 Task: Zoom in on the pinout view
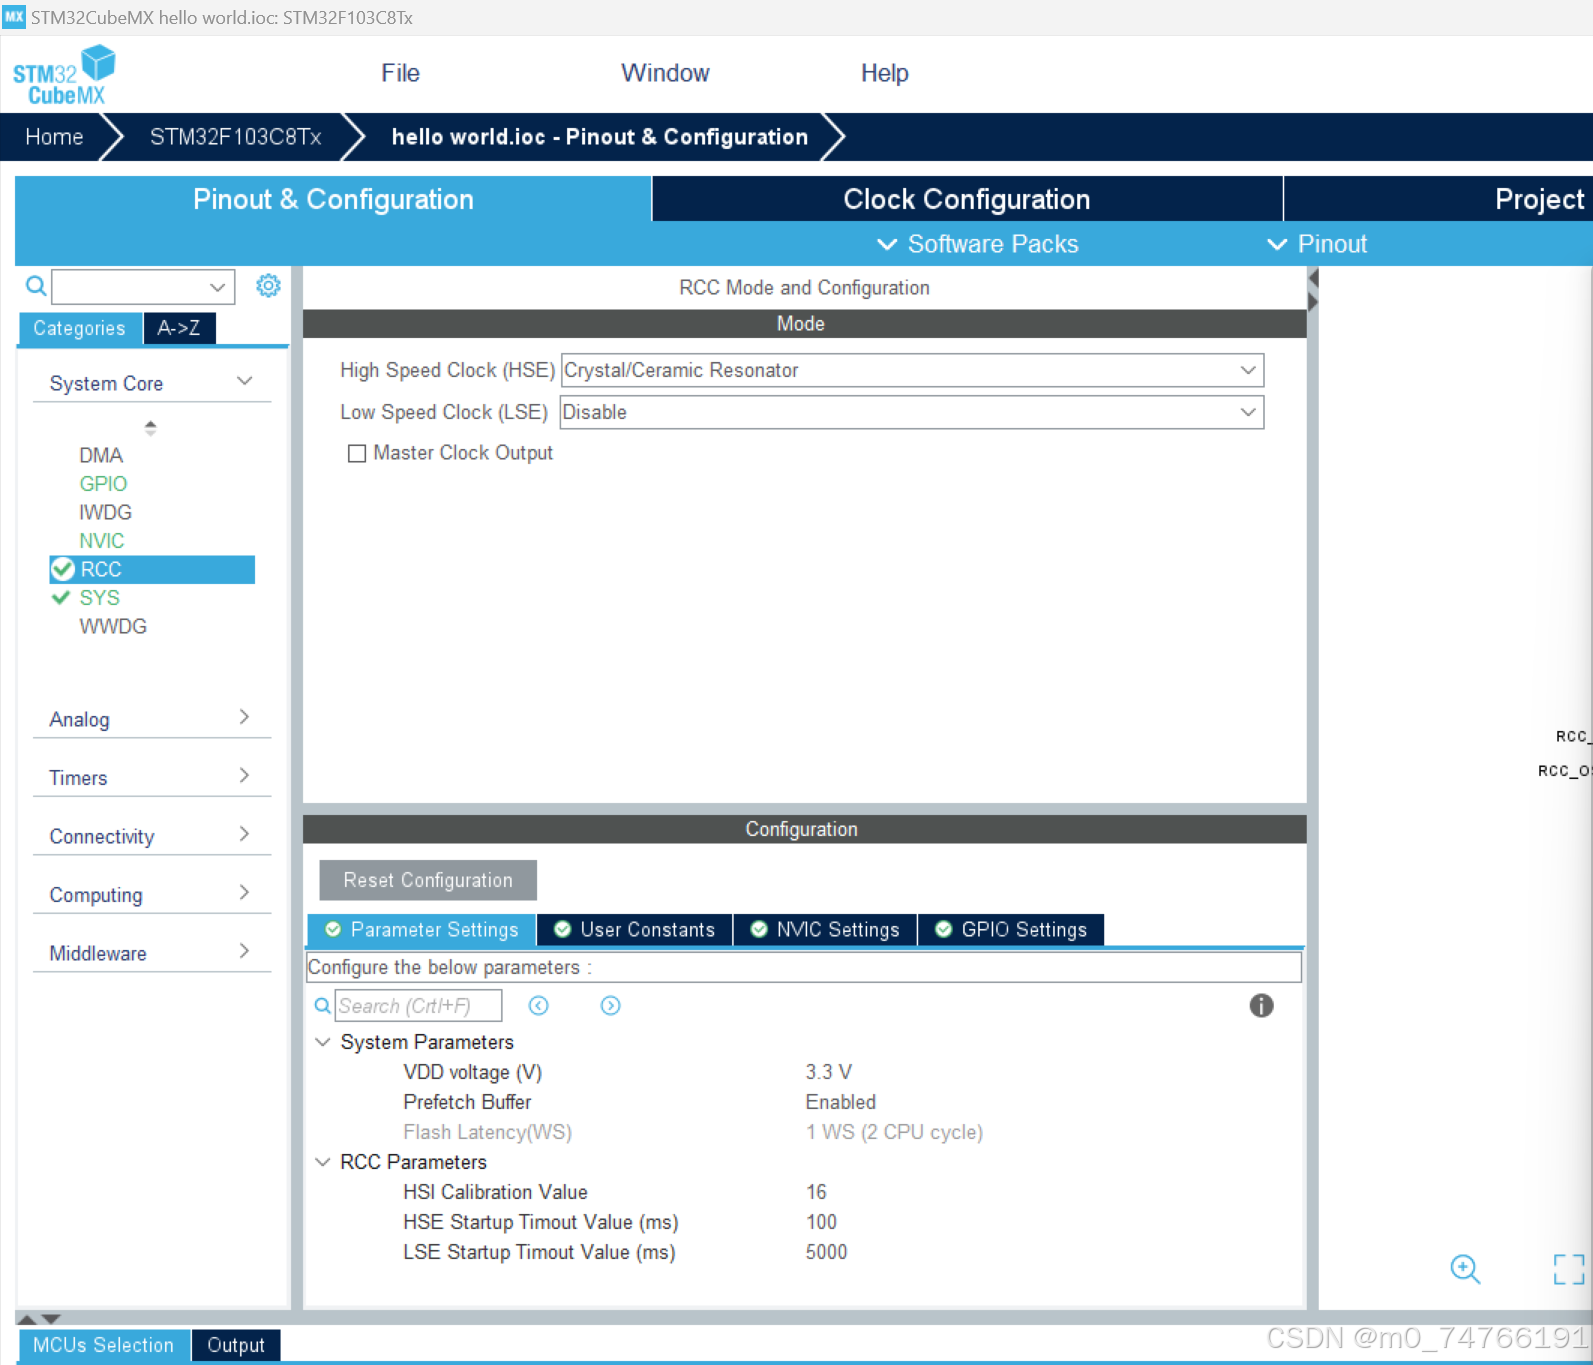(x=1465, y=1269)
